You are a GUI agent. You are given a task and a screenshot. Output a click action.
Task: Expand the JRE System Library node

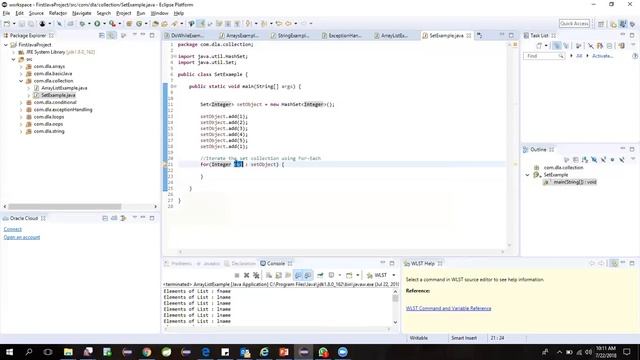(13, 52)
